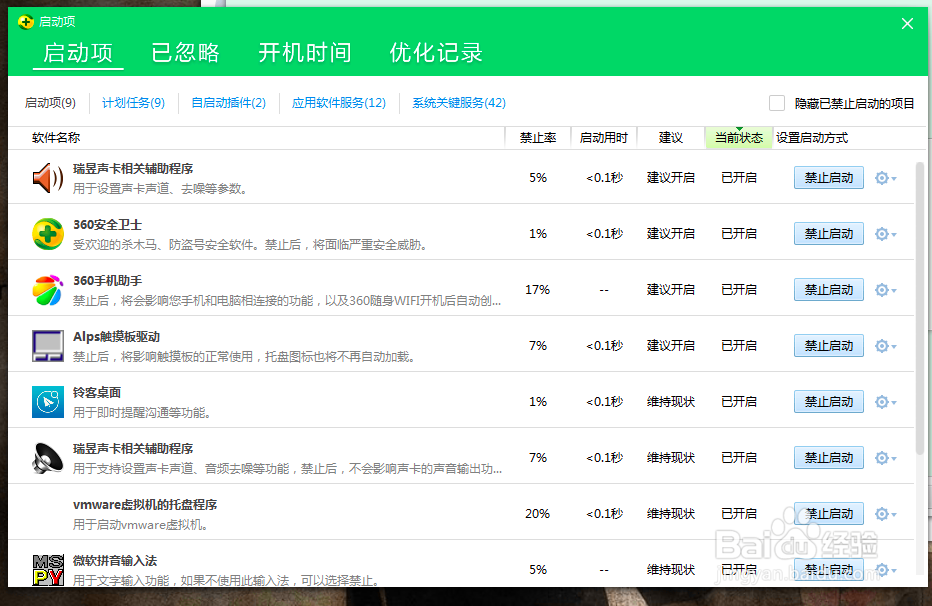Click the 铃客桌面 clock icon
The image size is (932, 606).
(x=46, y=401)
